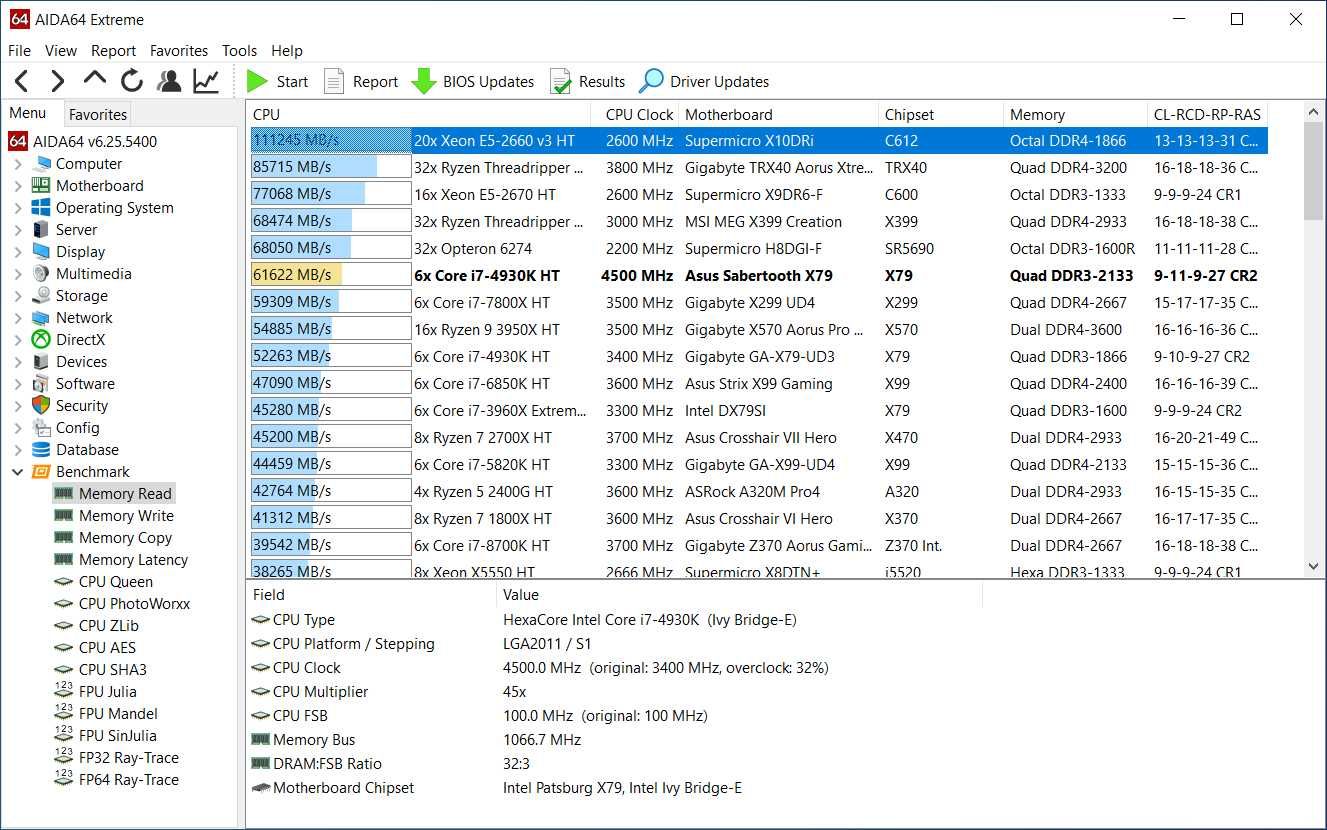
Task: Select FPU Julia benchmark
Action: click(x=96, y=691)
